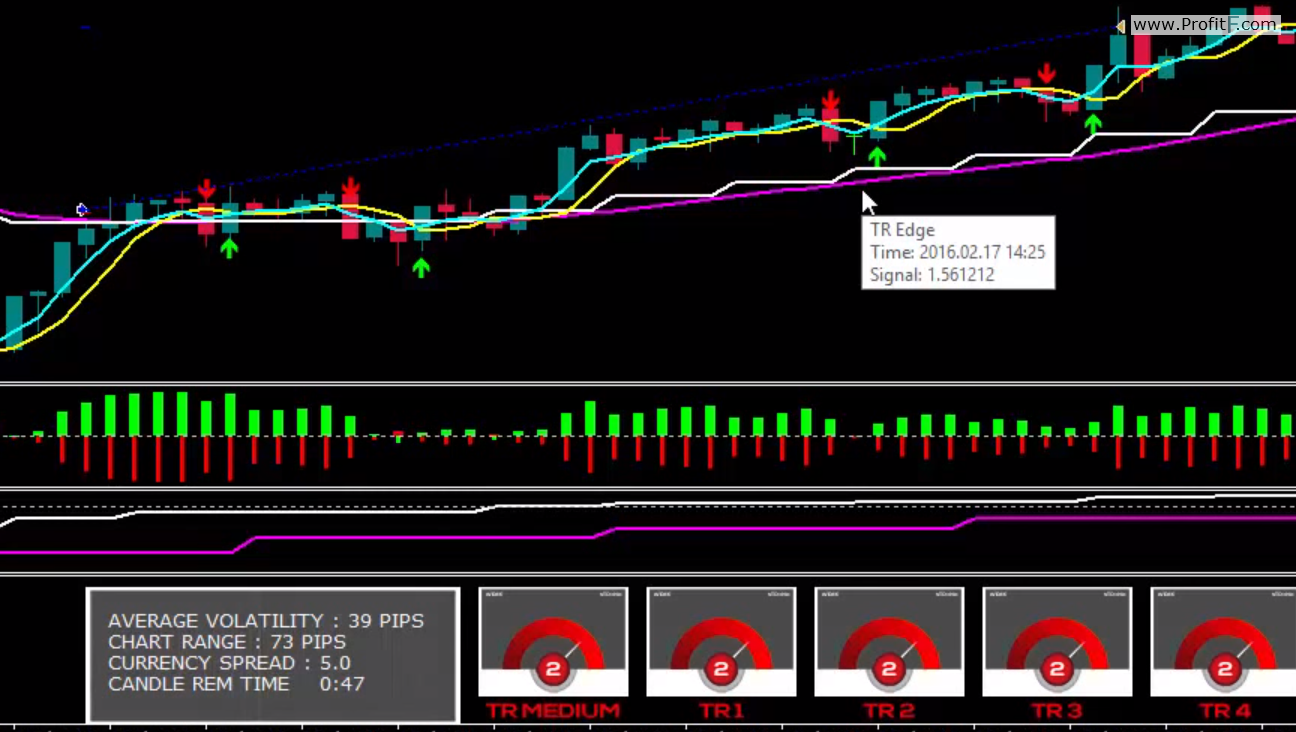Screen dimensions: 1296x732
Task: Click the TR3 gauge dial
Action: click(x=1057, y=642)
